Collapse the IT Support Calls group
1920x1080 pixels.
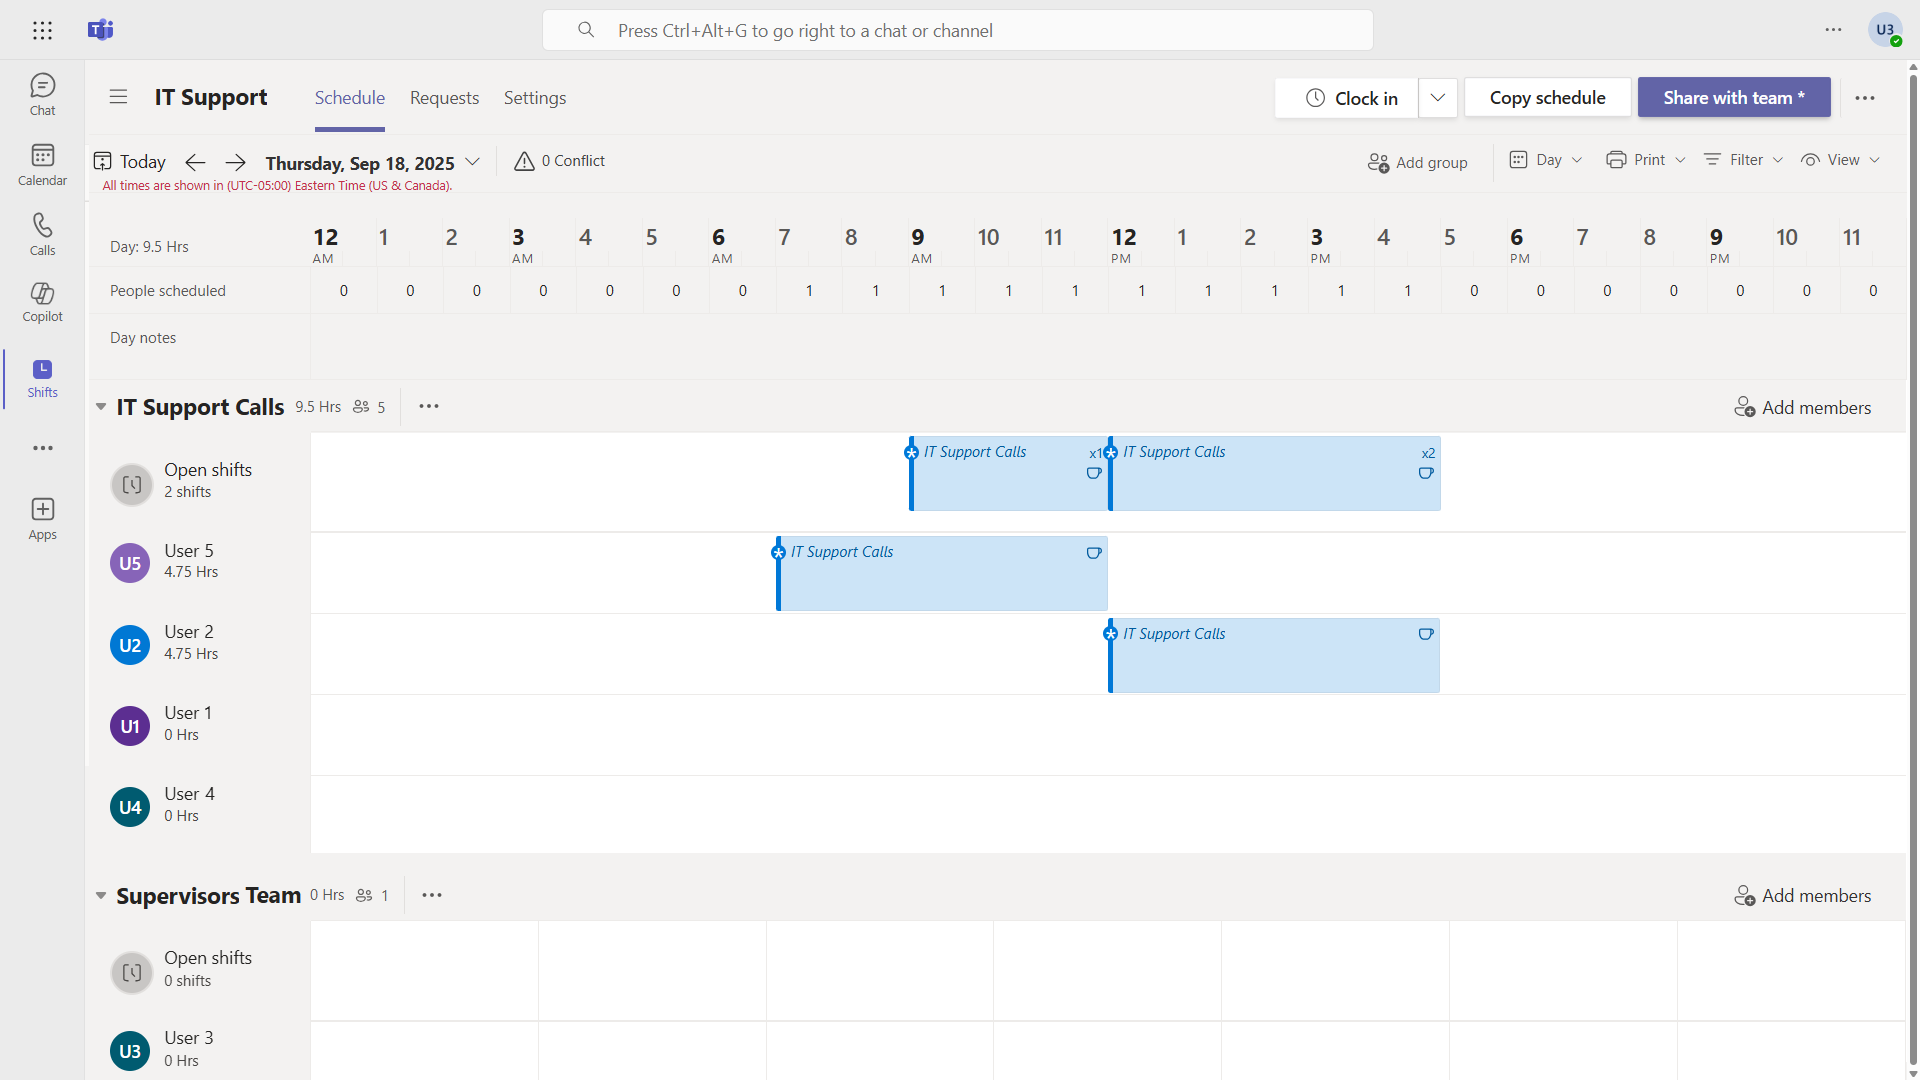(x=101, y=407)
